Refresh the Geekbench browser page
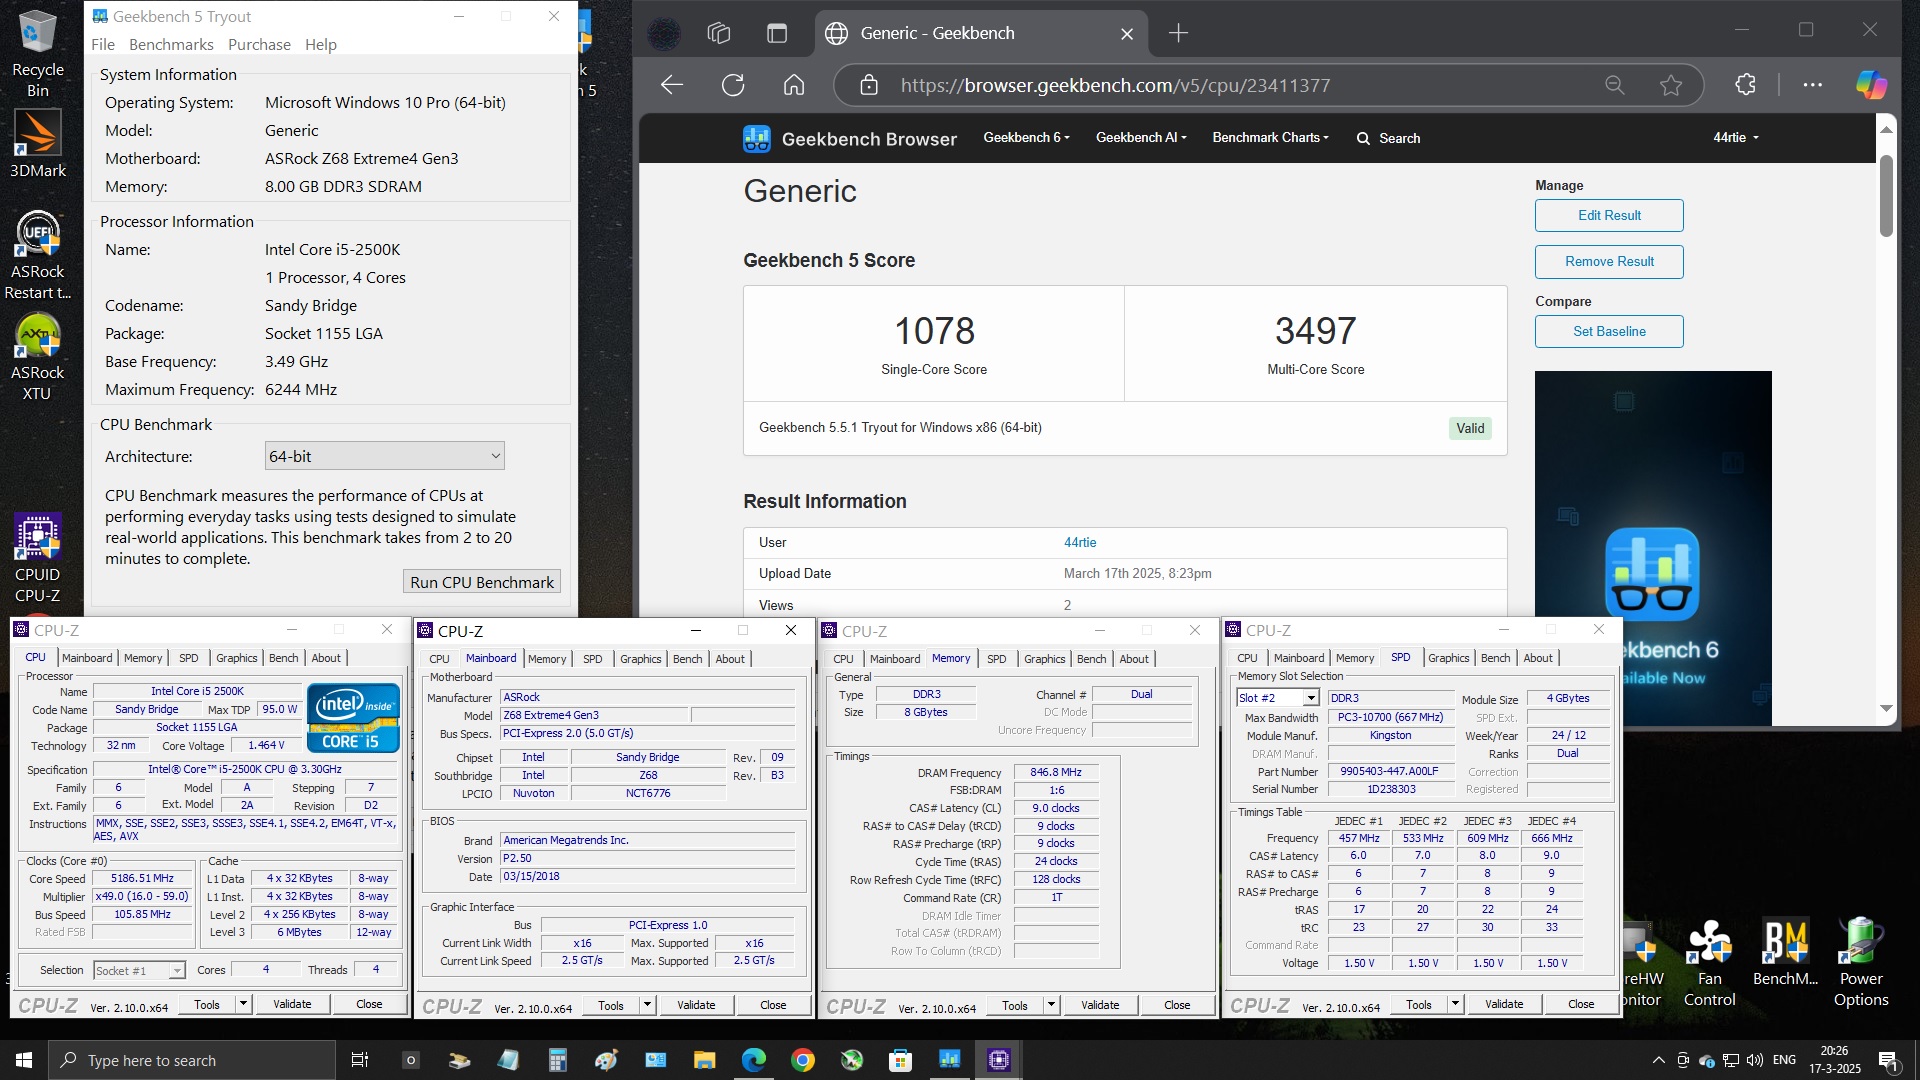Viewport: 1920px width, 1080px height. pyautogui.click(x=733, y=85)
